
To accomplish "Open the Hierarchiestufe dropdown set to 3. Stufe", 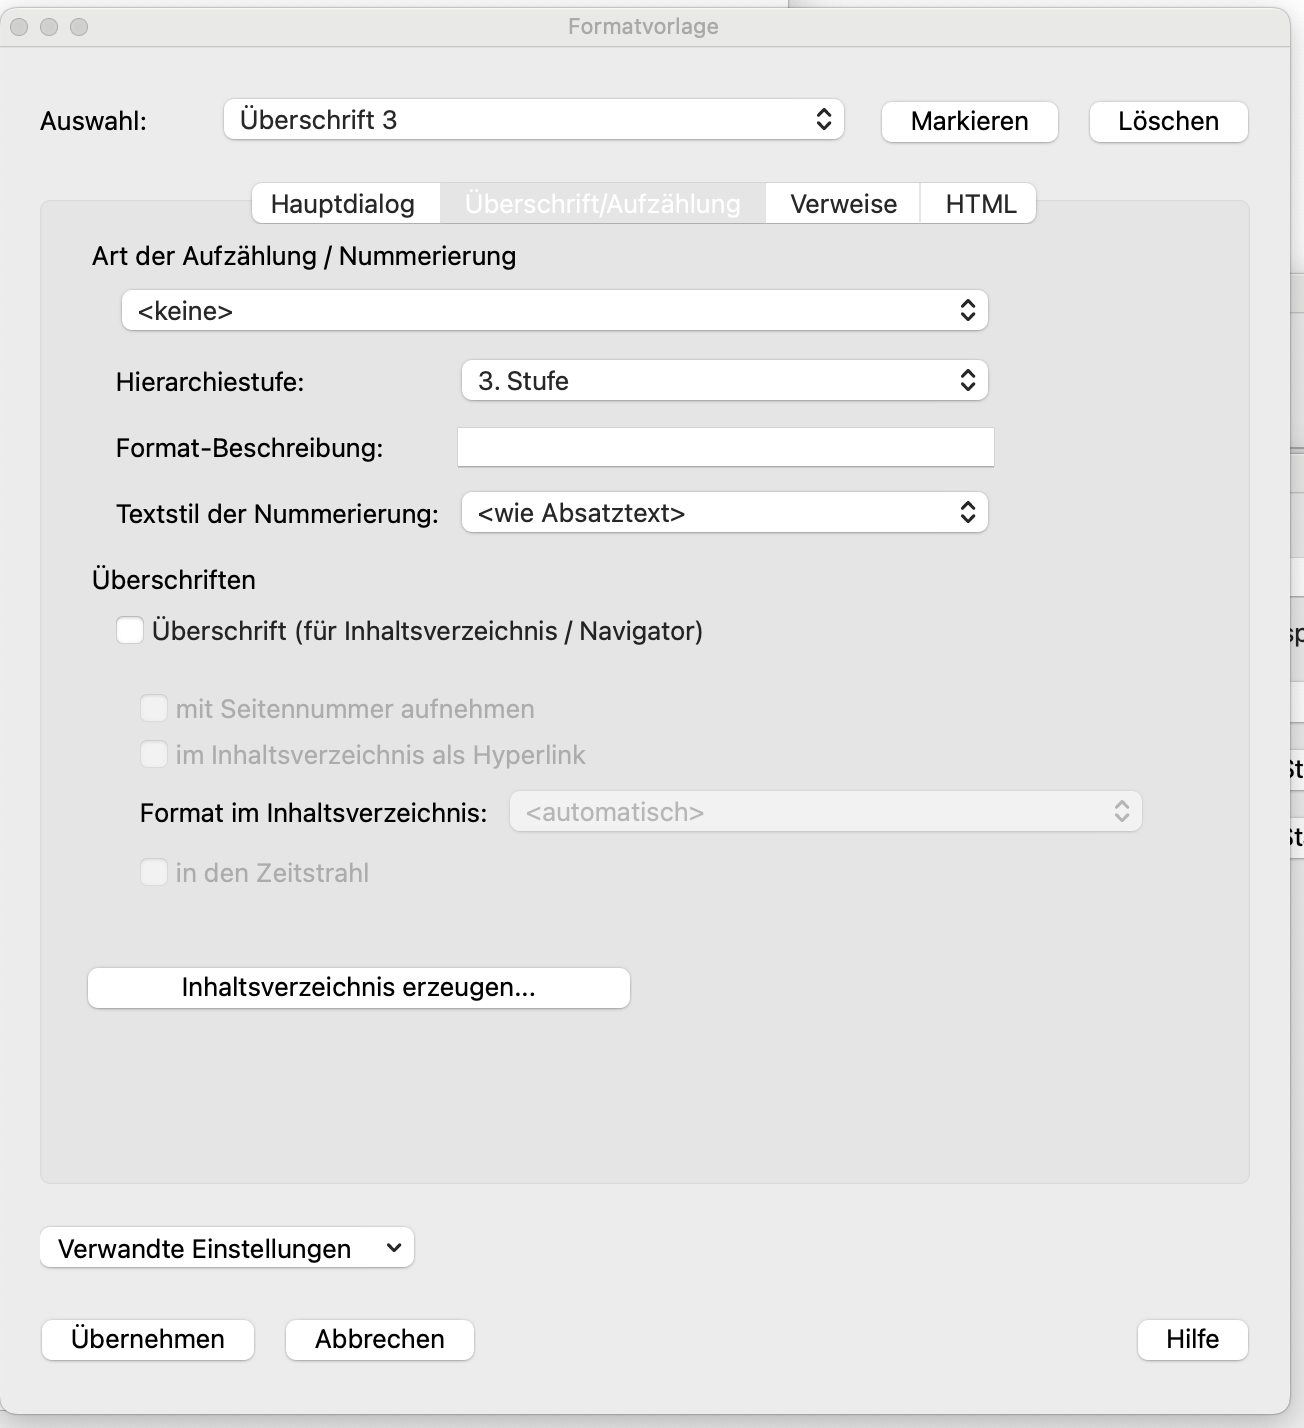I will click(724, 381).
